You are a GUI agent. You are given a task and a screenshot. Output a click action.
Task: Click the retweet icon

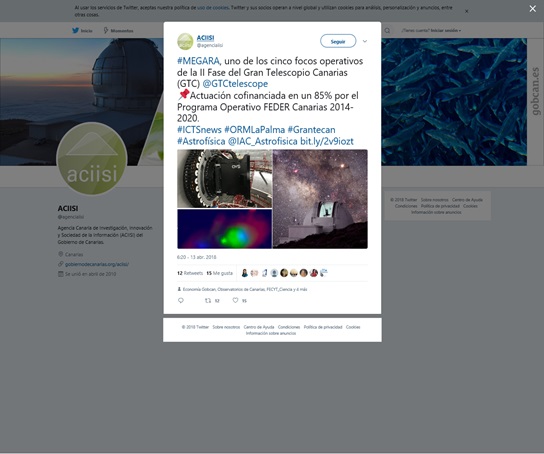[x=208, y=300]
